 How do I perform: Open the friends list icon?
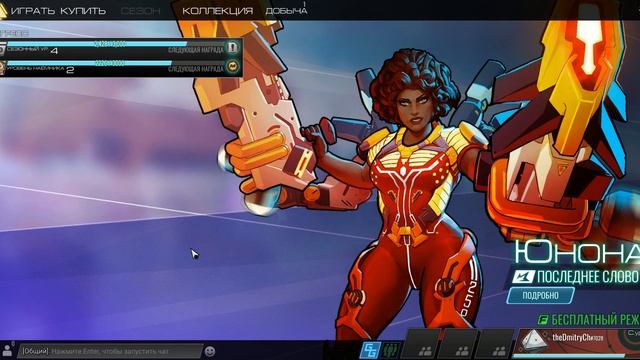7,350
